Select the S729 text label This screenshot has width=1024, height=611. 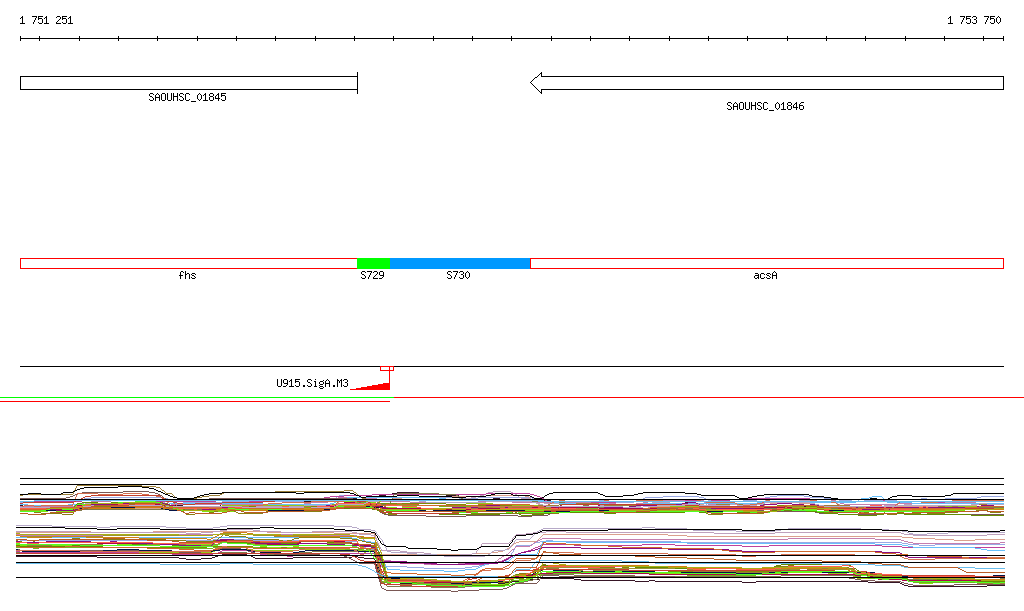coord(372,275)
